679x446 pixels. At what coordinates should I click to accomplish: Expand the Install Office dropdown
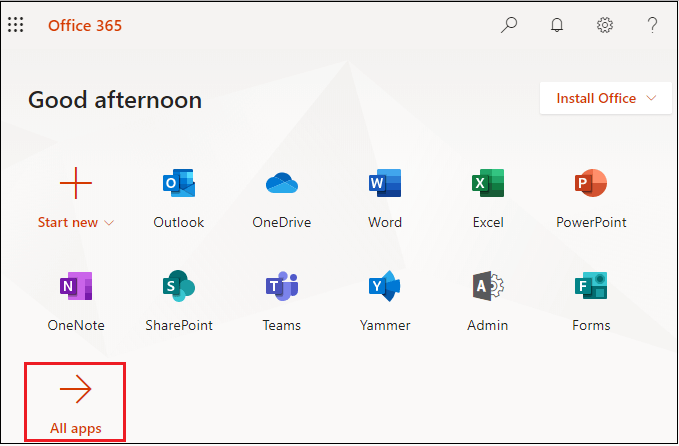tap(605, 98)
